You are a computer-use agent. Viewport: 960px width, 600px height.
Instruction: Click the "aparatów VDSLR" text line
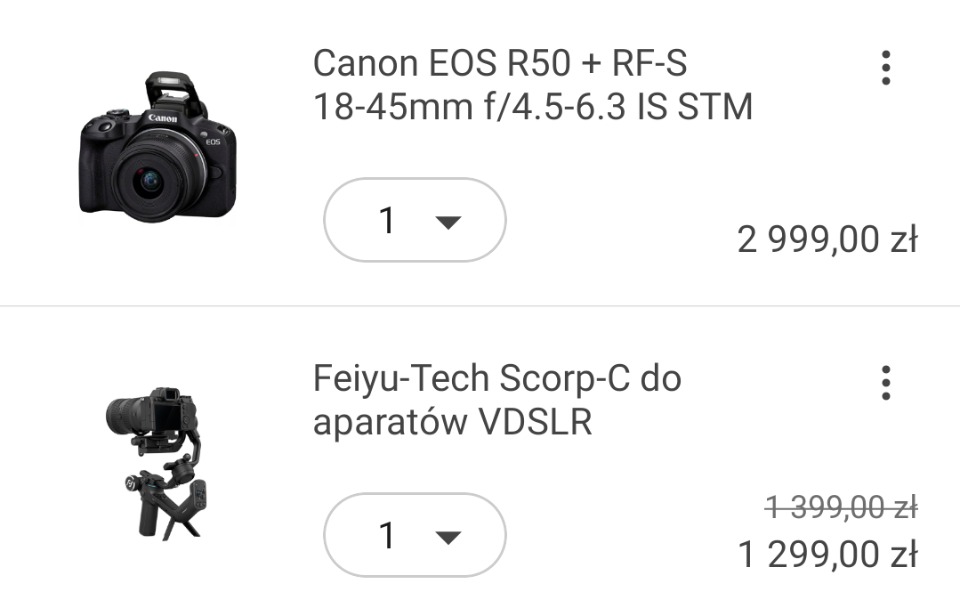click(453, 422)
